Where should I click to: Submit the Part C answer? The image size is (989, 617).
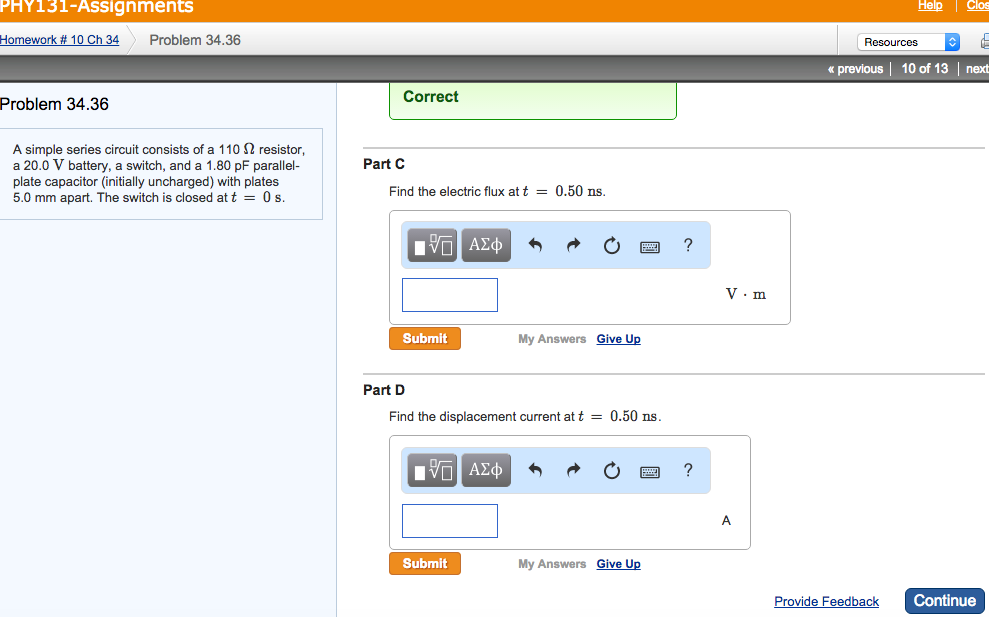click(x=424, y=338)
